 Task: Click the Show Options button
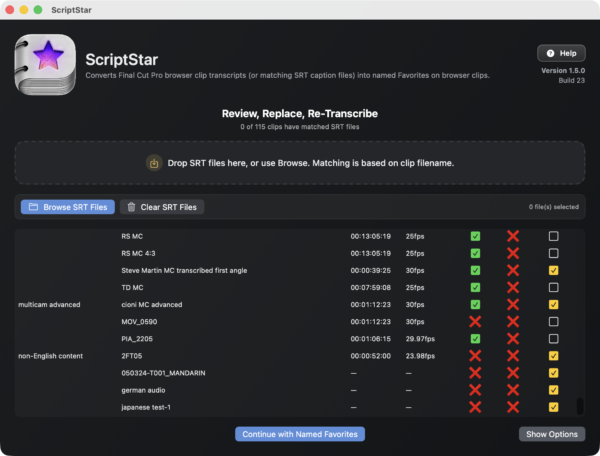point(552,434)
